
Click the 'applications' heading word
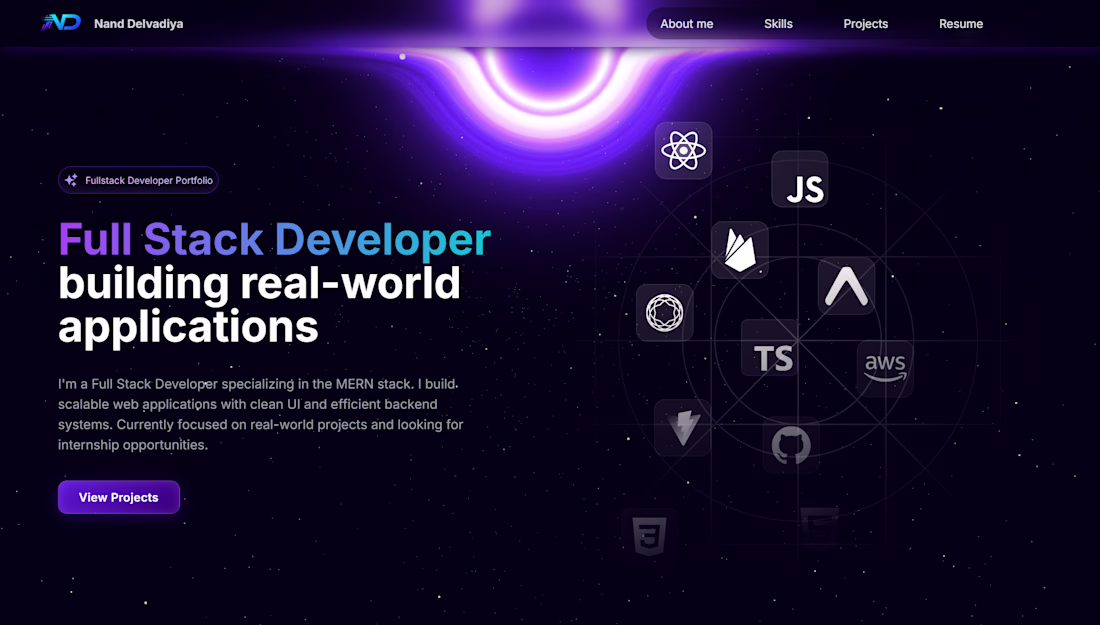pos(188,327)
